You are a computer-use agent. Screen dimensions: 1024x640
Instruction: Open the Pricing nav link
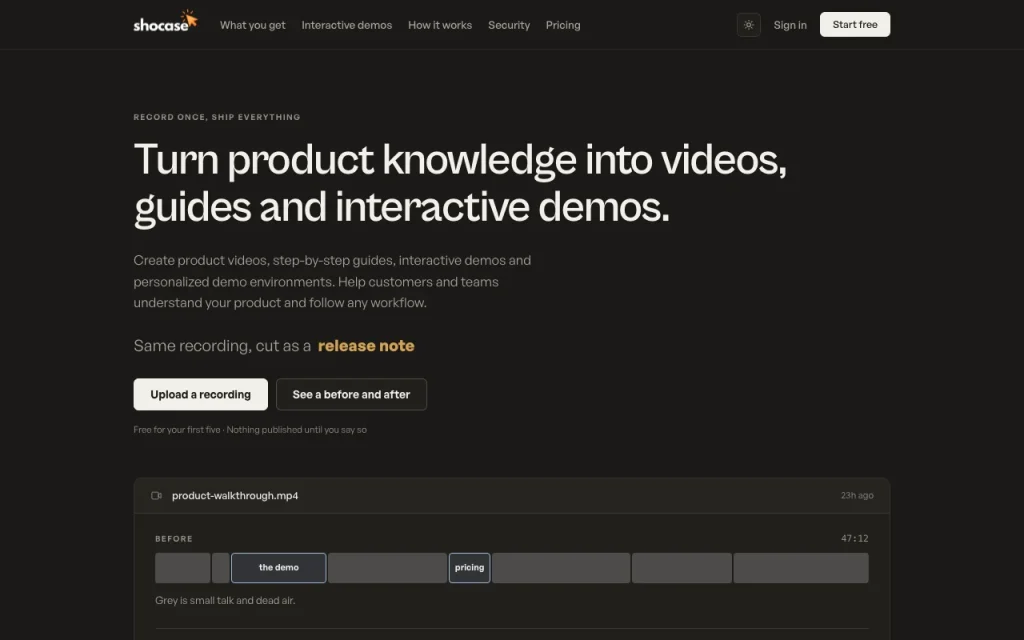coord(563,25)
